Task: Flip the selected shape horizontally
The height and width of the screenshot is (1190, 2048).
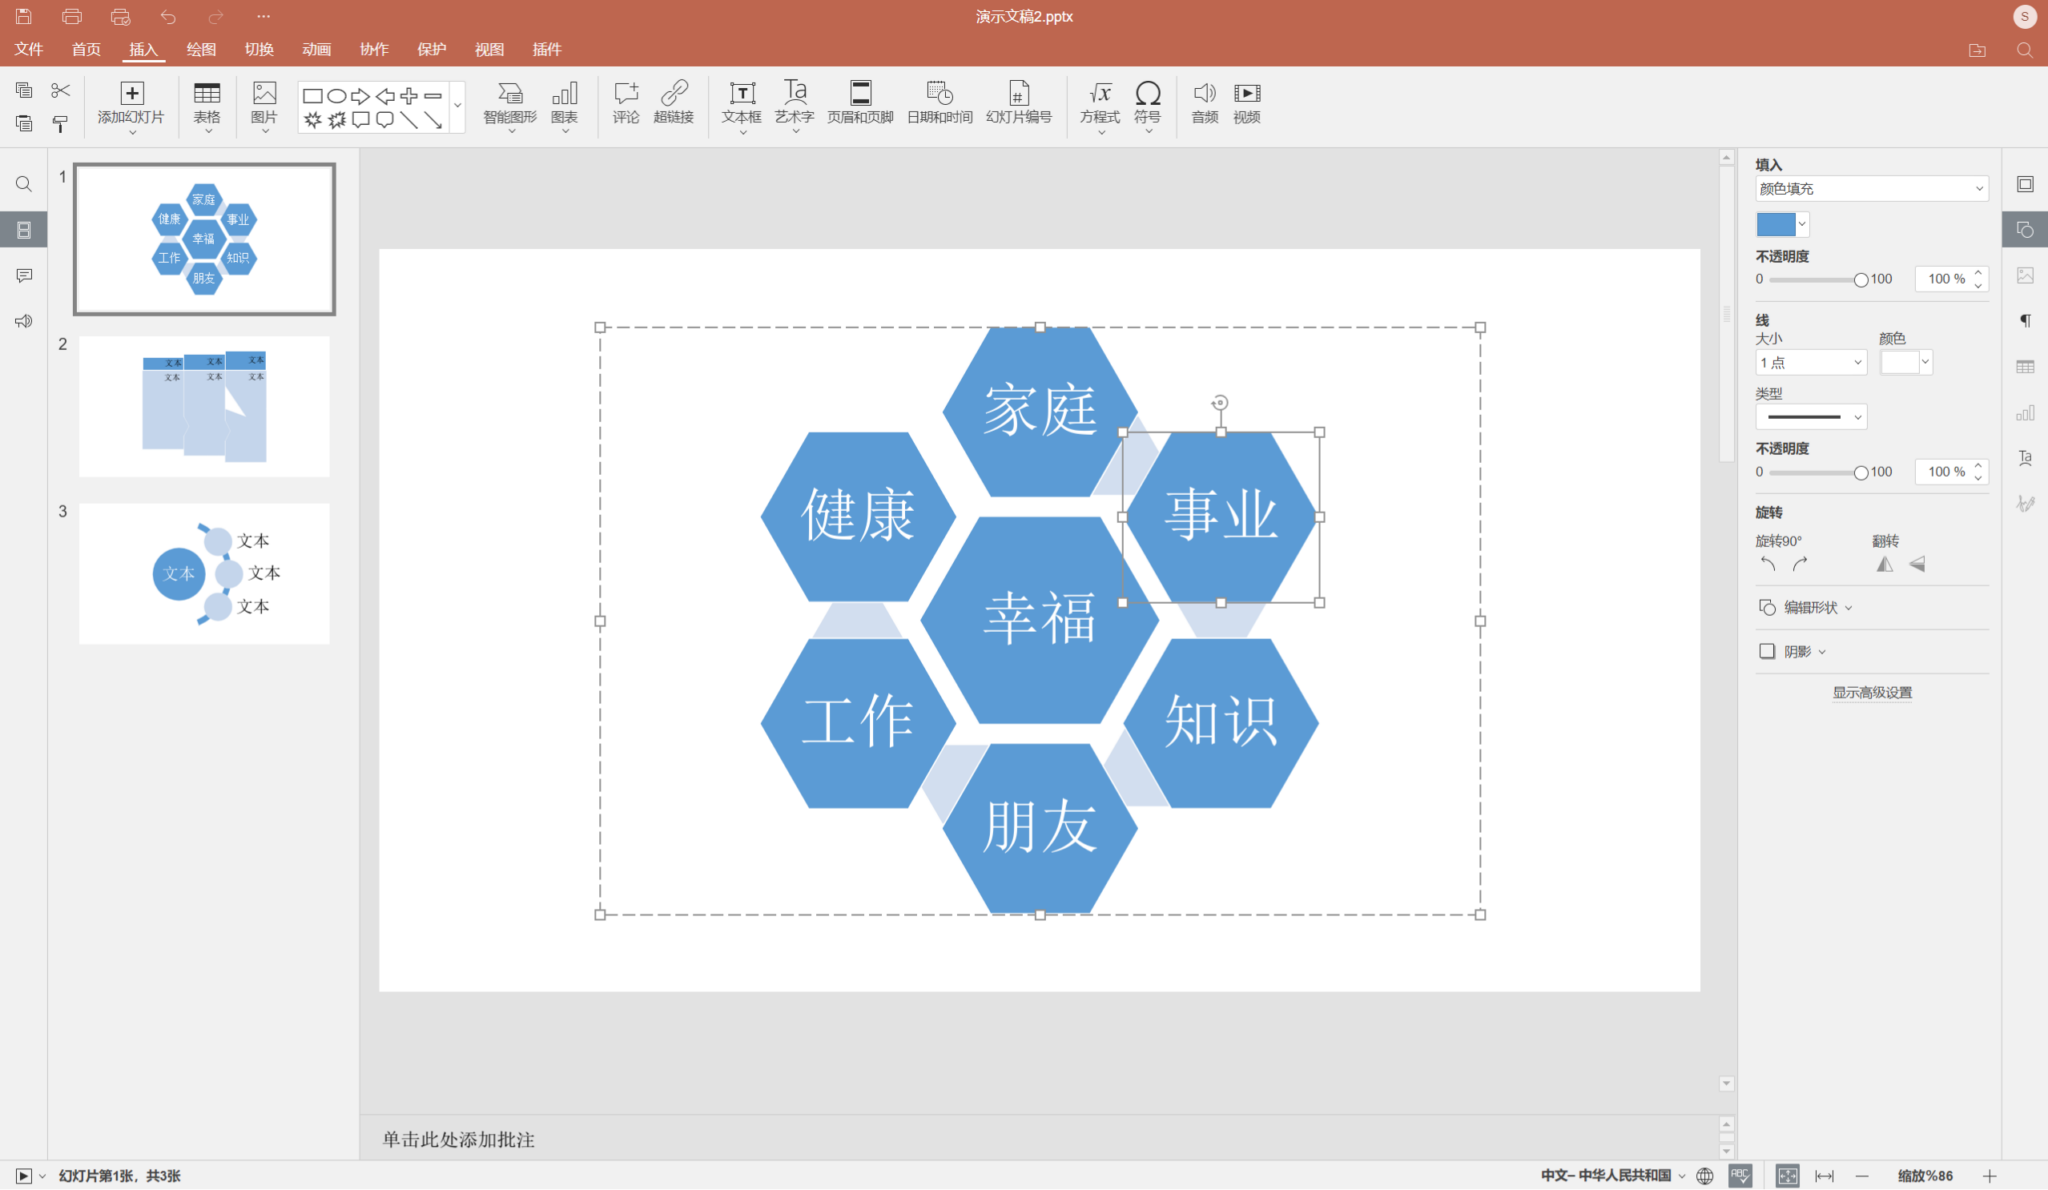Action: click(1884, 563)
